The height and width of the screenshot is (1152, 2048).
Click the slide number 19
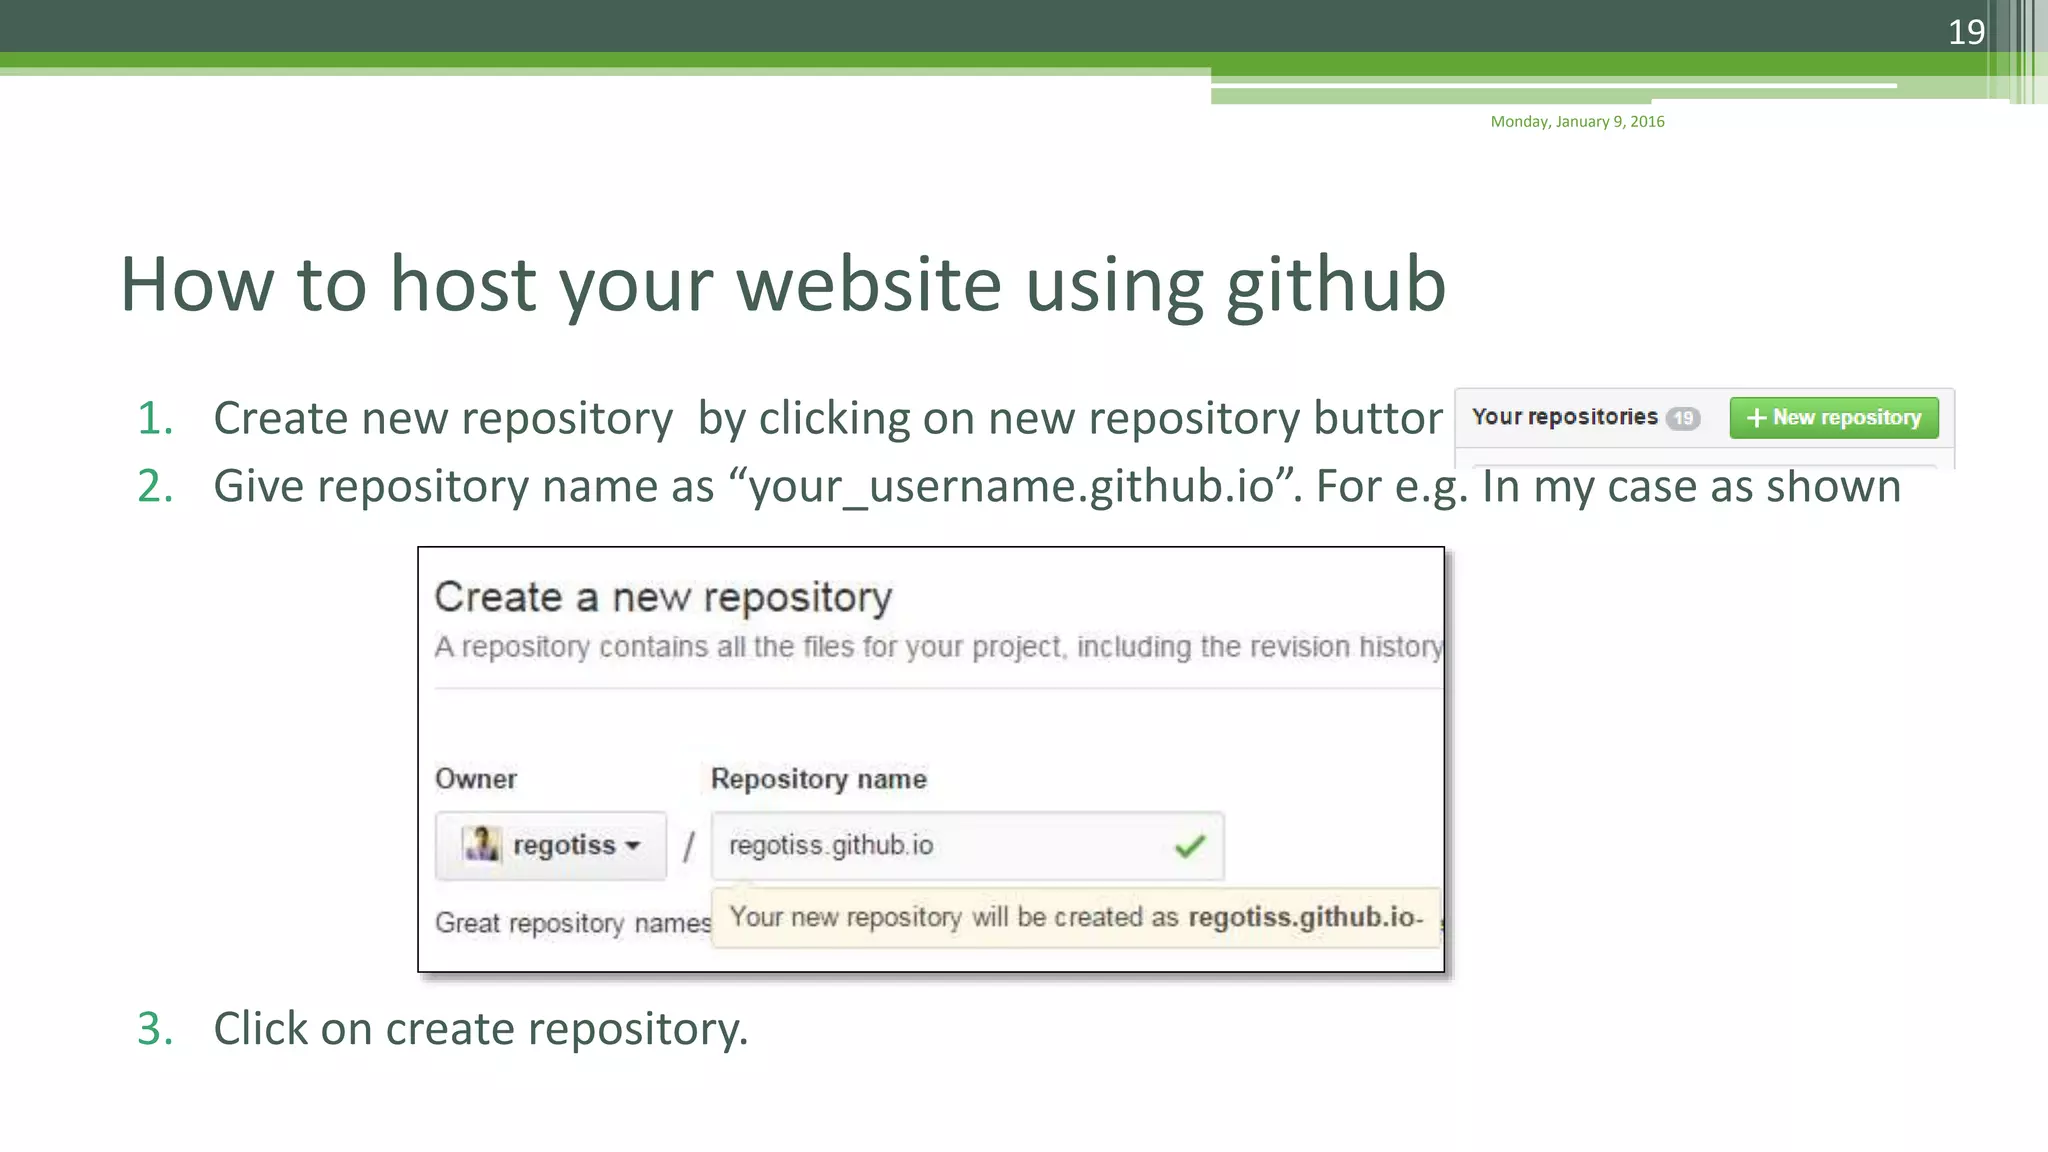click(1966, 32)
